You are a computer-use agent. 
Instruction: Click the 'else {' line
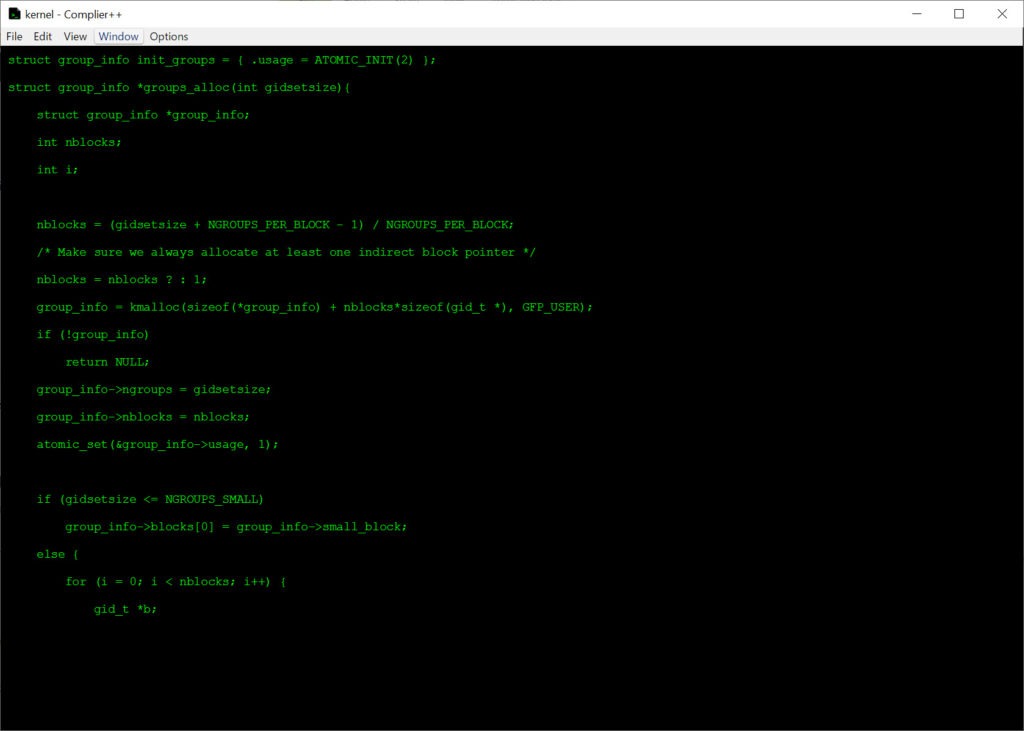tap(57, 554)
